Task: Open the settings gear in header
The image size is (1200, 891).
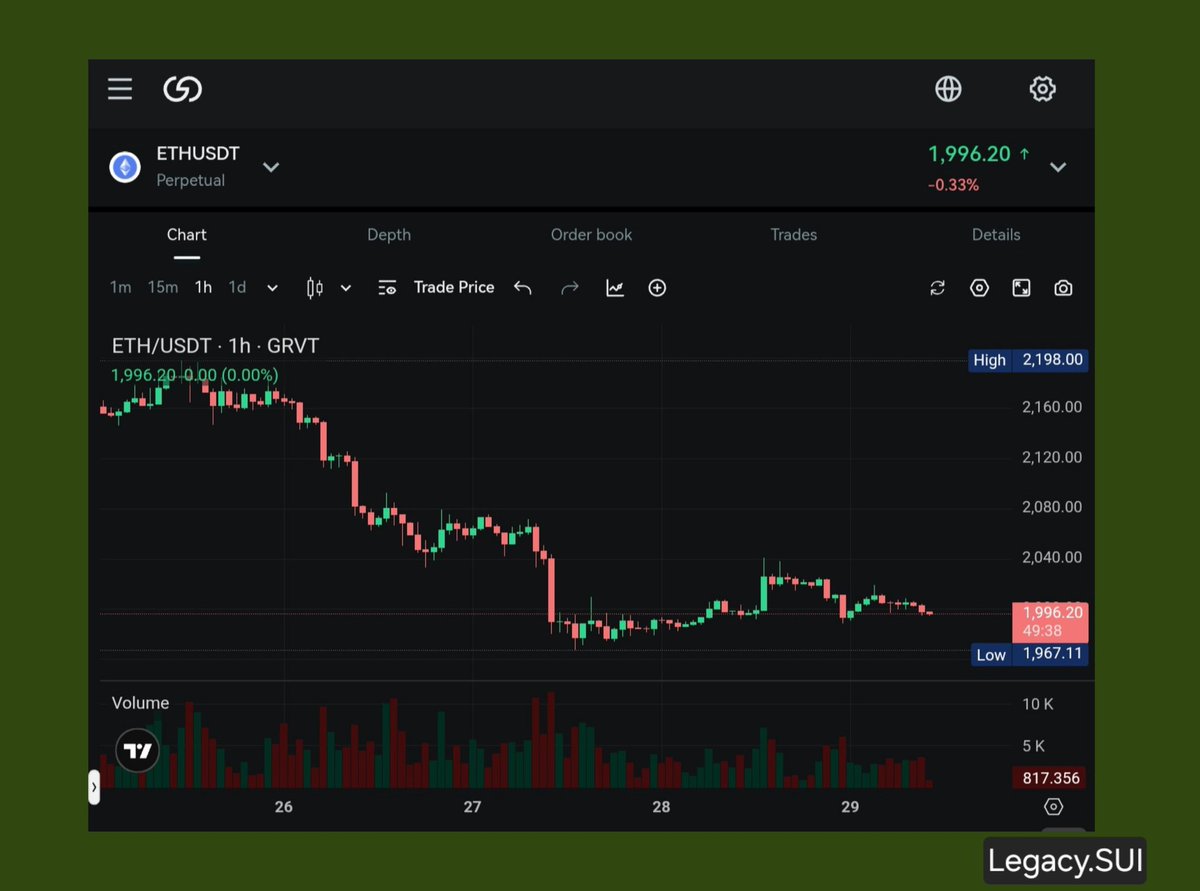Action: click(x=1042, y=89)
